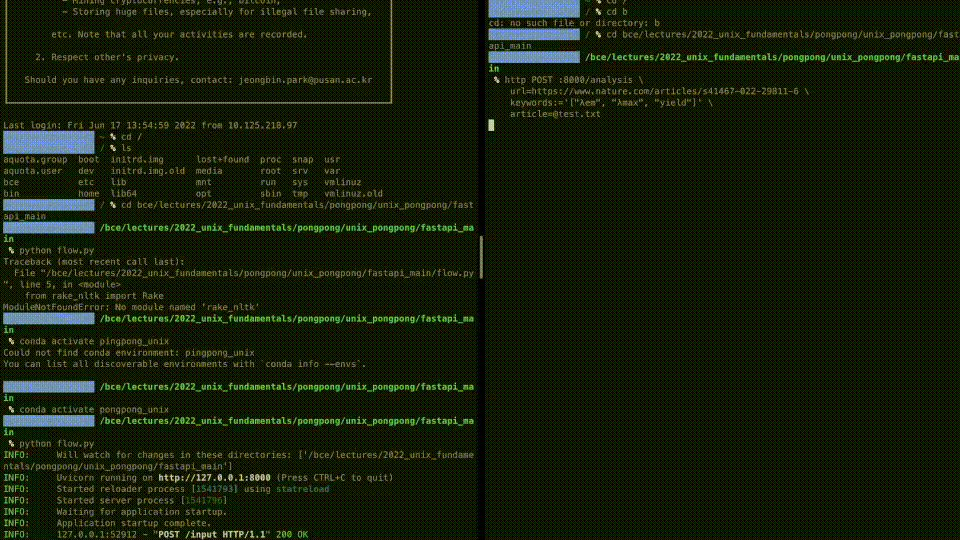Click the 'aquota.group' entry in ls output

pyautogui.click(x=36, y=160)
